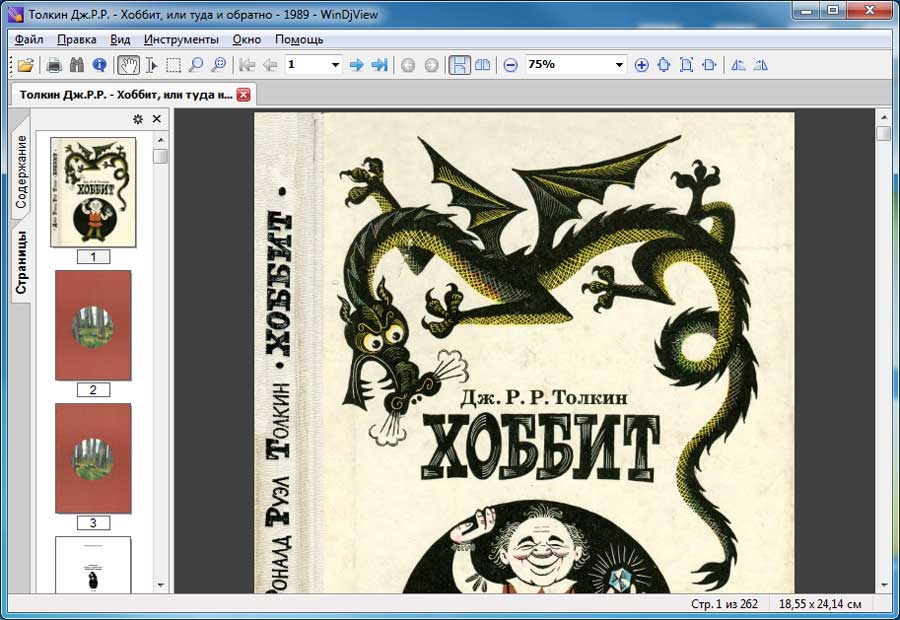Image resolution: width=900 pixels, height=620 pixels.
Task: Click thumbnail panel scroll down arrow
Action: (x=161, y=586)
